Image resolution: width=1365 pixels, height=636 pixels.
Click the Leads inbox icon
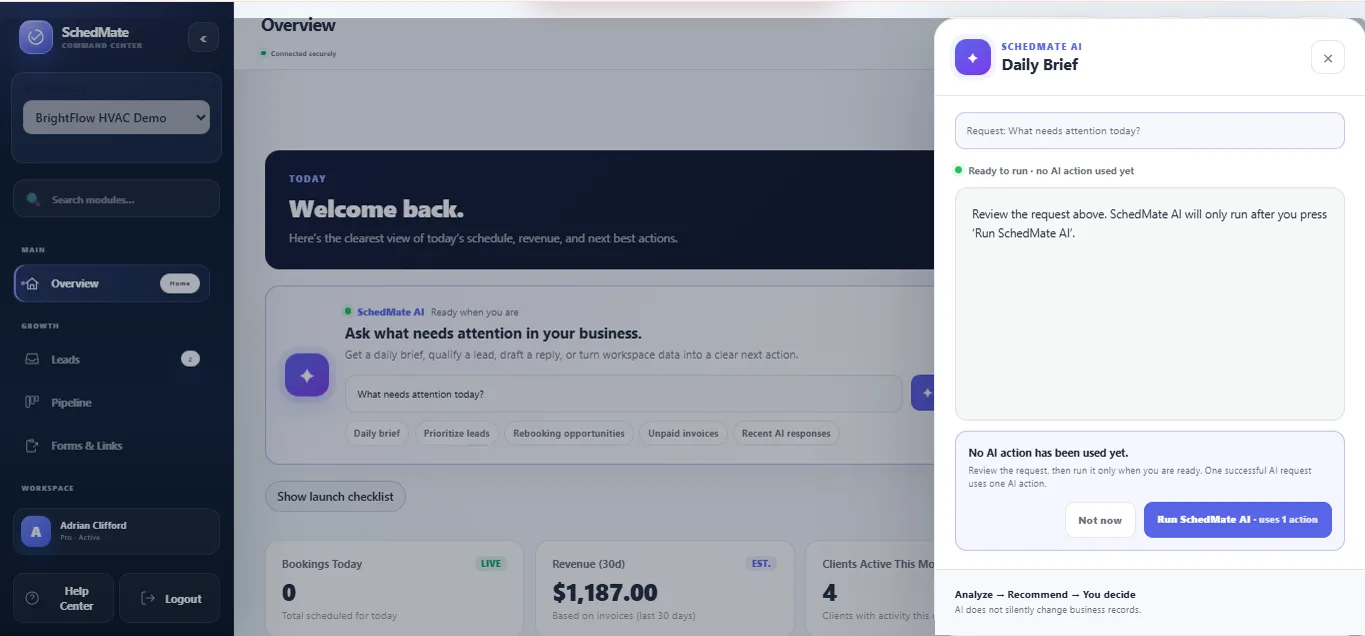coord(32,359)
